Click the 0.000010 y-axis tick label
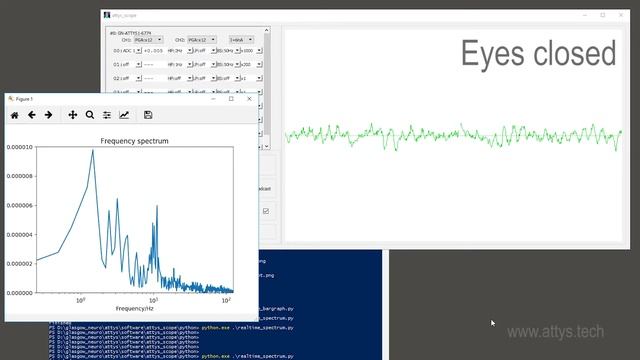Screen dimensions: 640x360 (20, 147)
